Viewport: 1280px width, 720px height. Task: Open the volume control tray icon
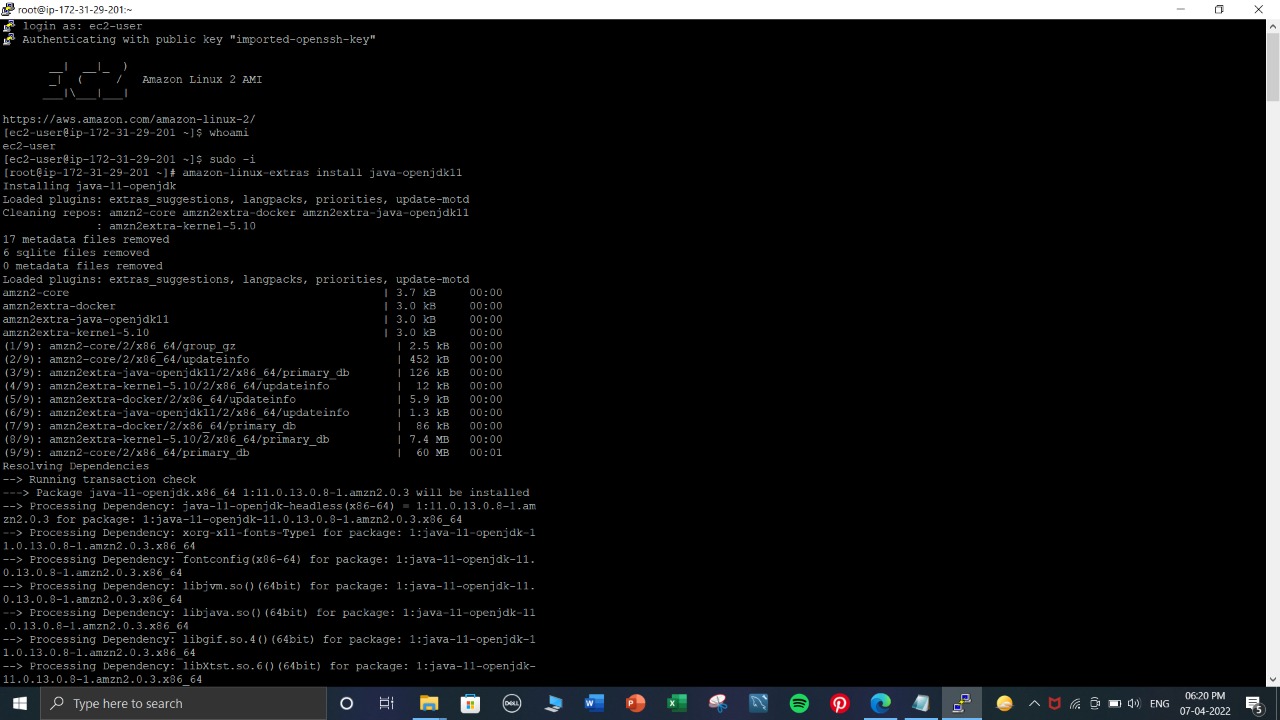click(1136, 703)
